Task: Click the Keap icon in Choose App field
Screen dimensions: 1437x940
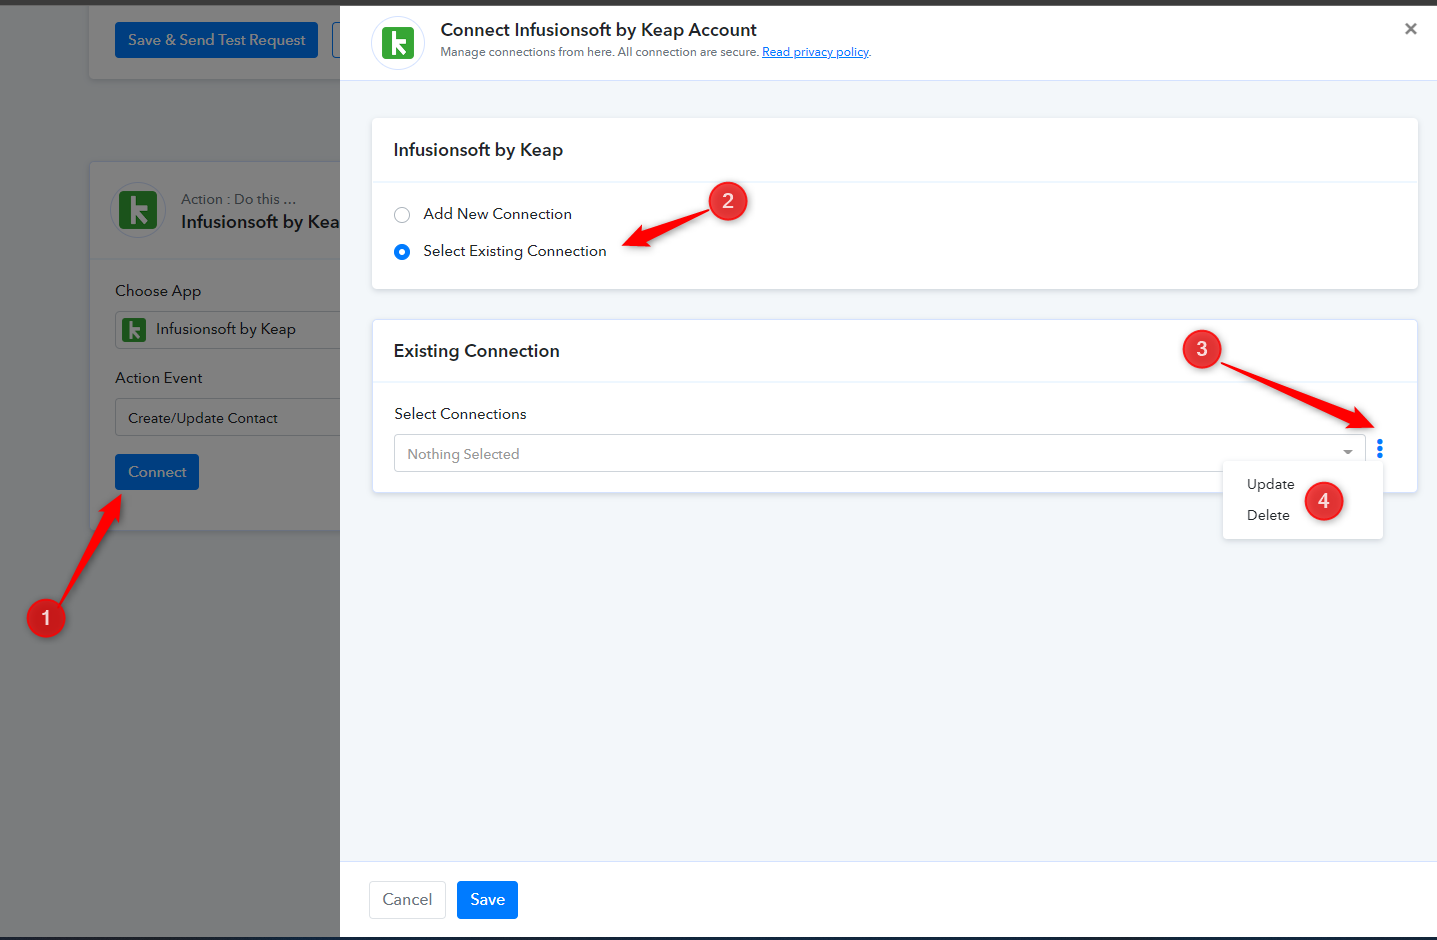Action: (x=133, y=329)
